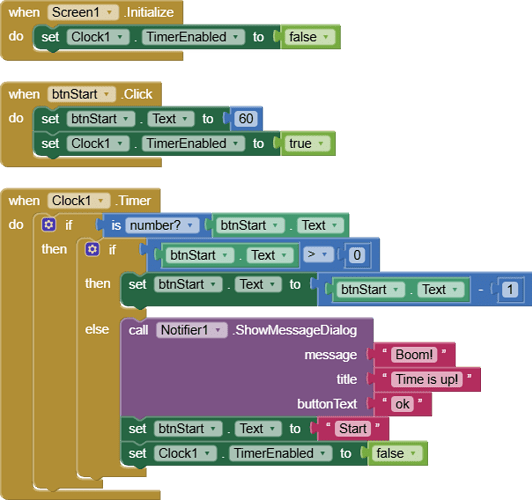The width and height of the screenshot is (532, 500).
Task: Open mutator gear on outer if block
Action: pyautogui.click(x=49, y=225)
